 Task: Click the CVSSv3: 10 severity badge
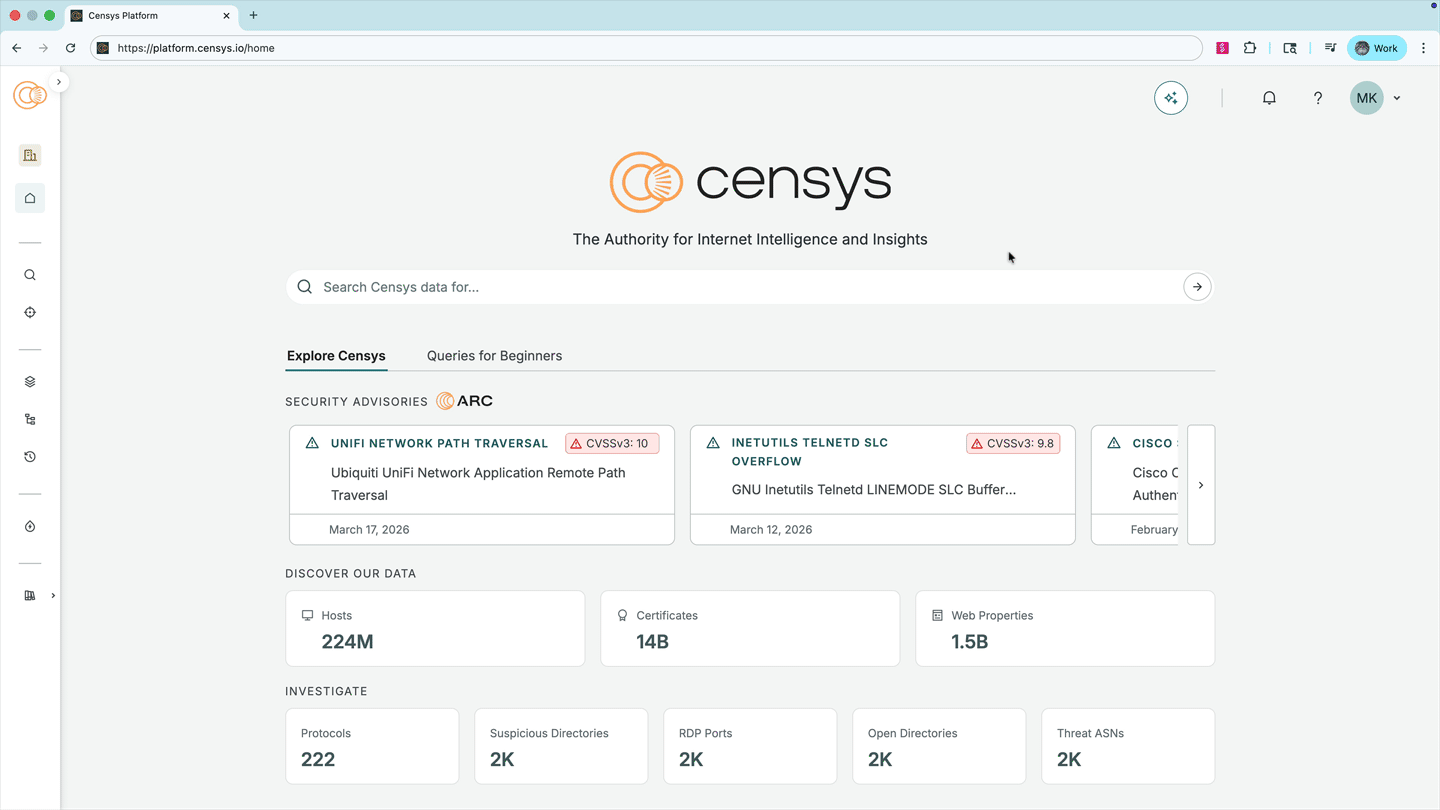pyautogui.click(x=612, y=443)
